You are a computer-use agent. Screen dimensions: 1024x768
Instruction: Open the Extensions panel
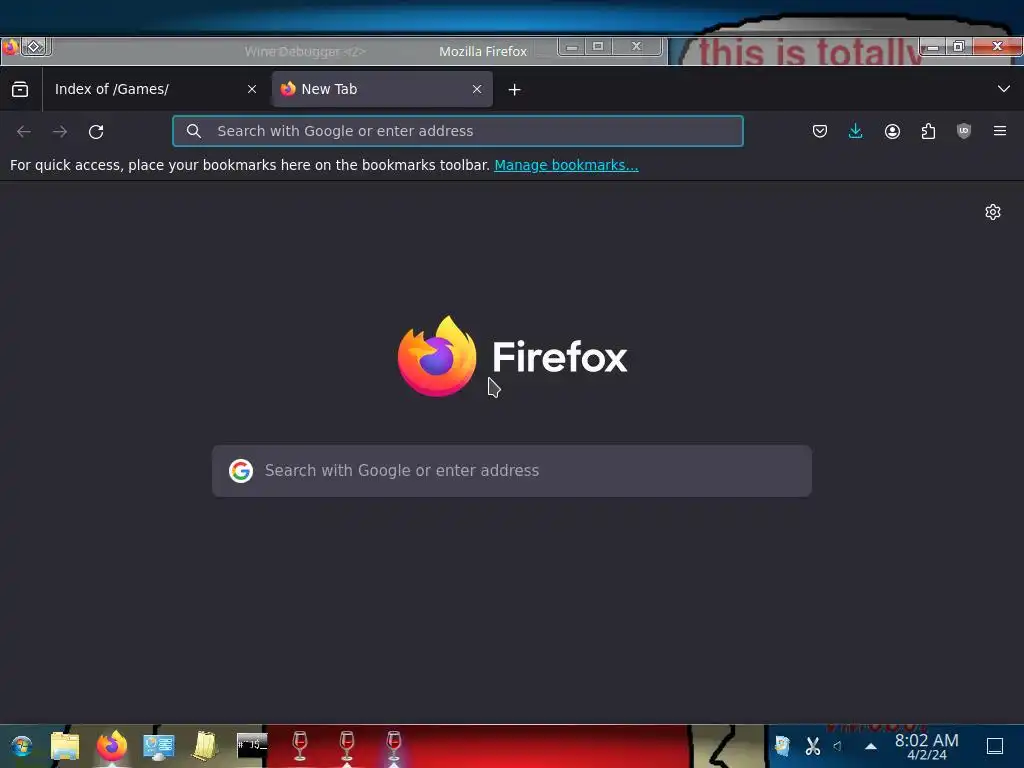[x=928, y=131]
